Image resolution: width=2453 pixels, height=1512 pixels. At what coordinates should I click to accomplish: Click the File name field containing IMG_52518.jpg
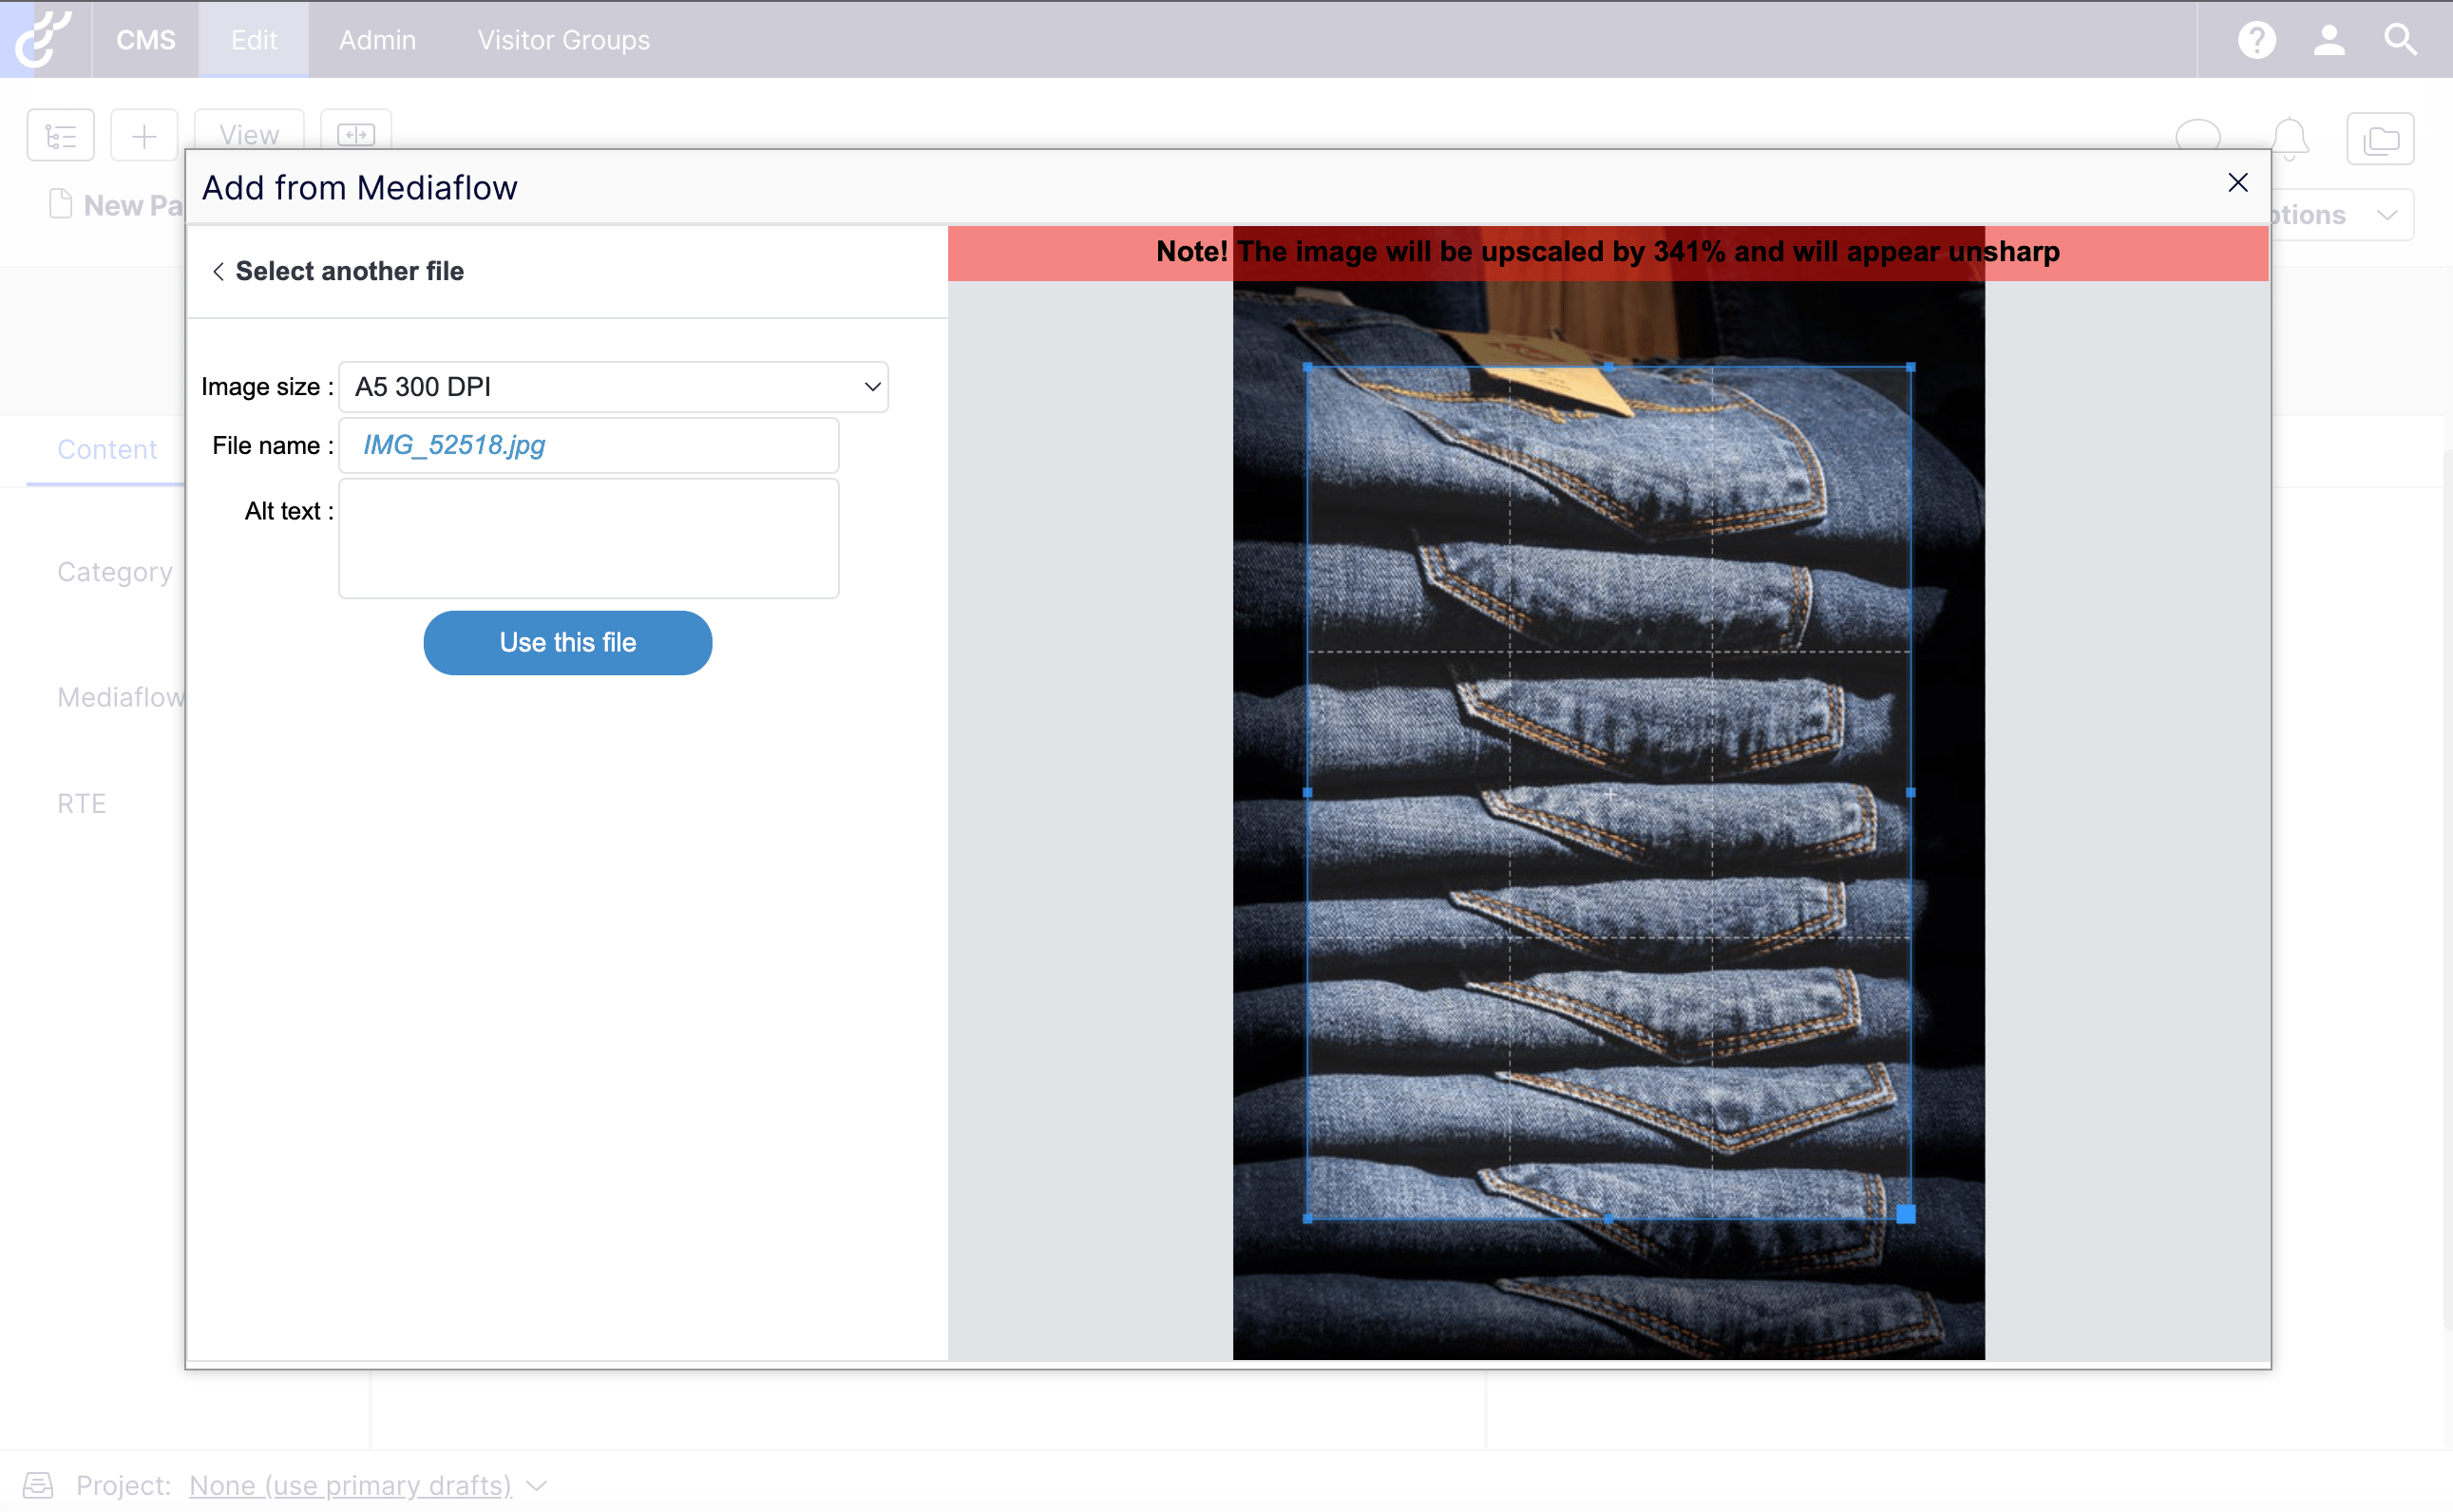588,445
